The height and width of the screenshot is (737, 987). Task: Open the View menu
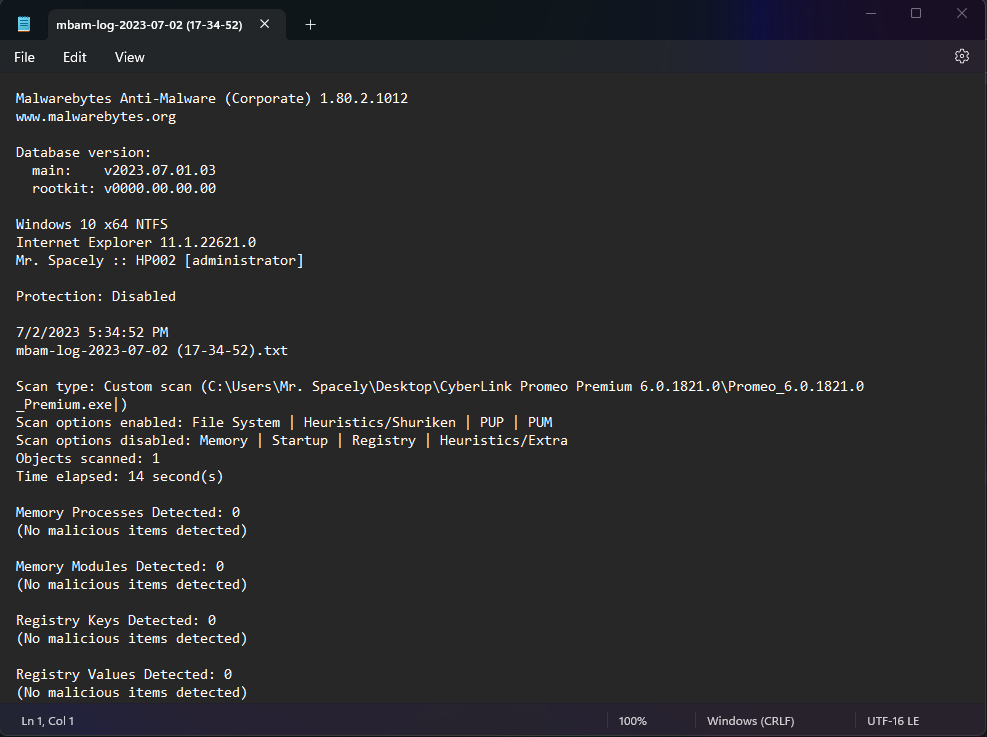coord(130,57)
